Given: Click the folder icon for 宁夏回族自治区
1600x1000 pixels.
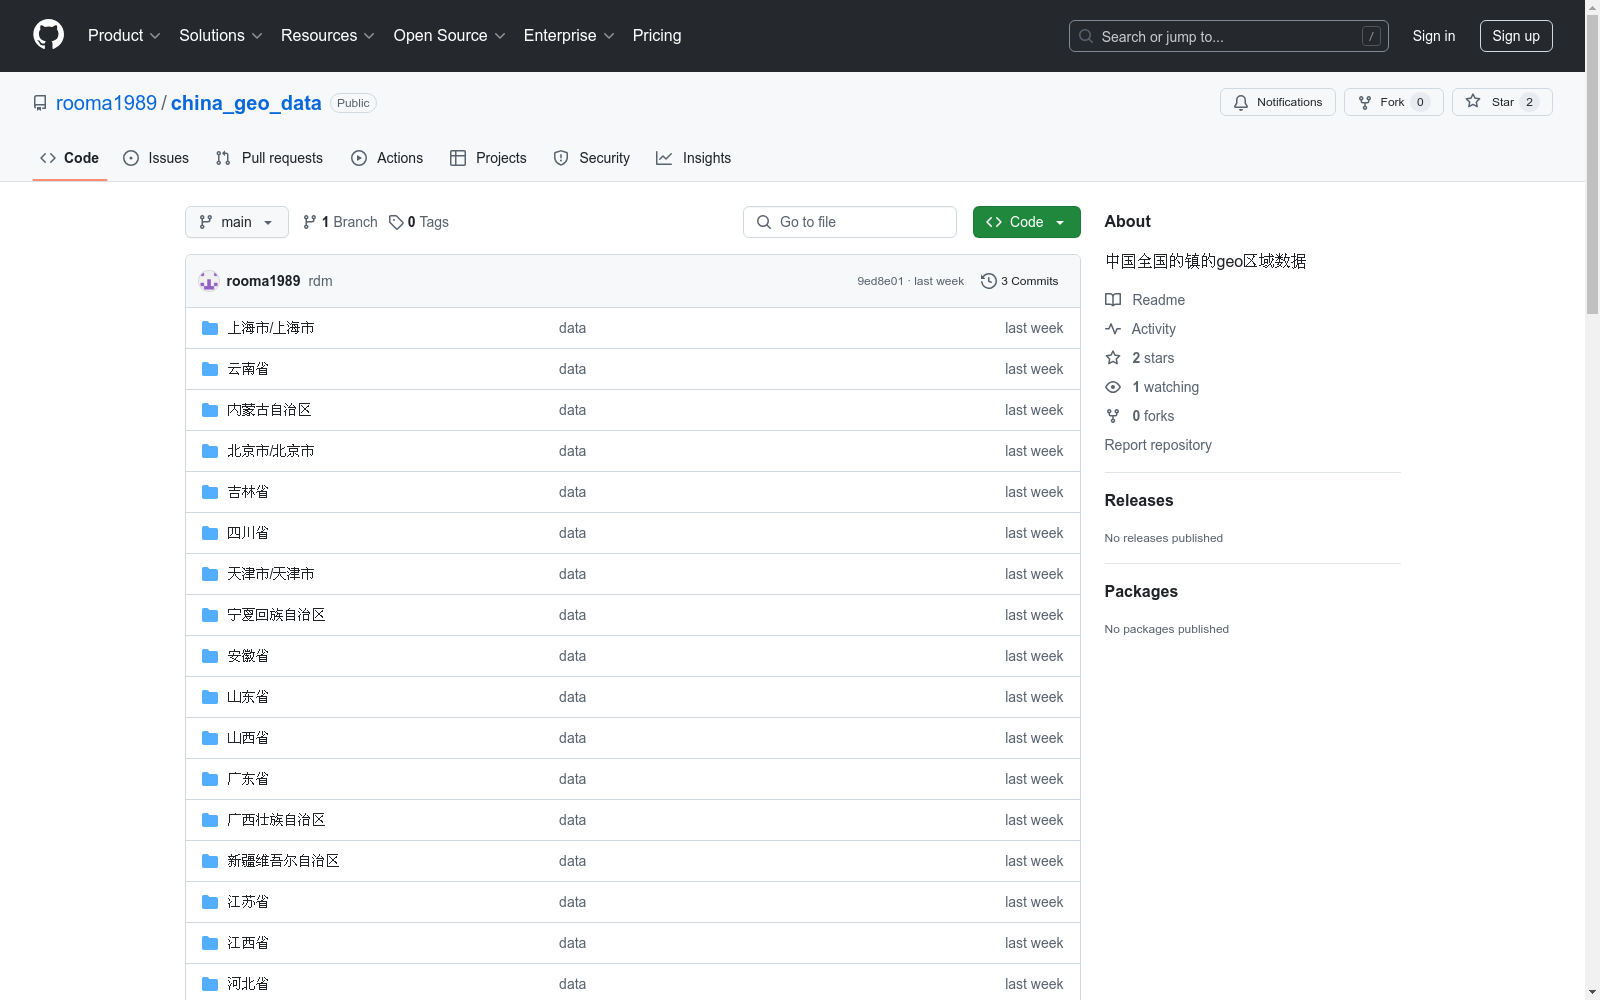Looking at the screenshot, I should coord(210,615).
